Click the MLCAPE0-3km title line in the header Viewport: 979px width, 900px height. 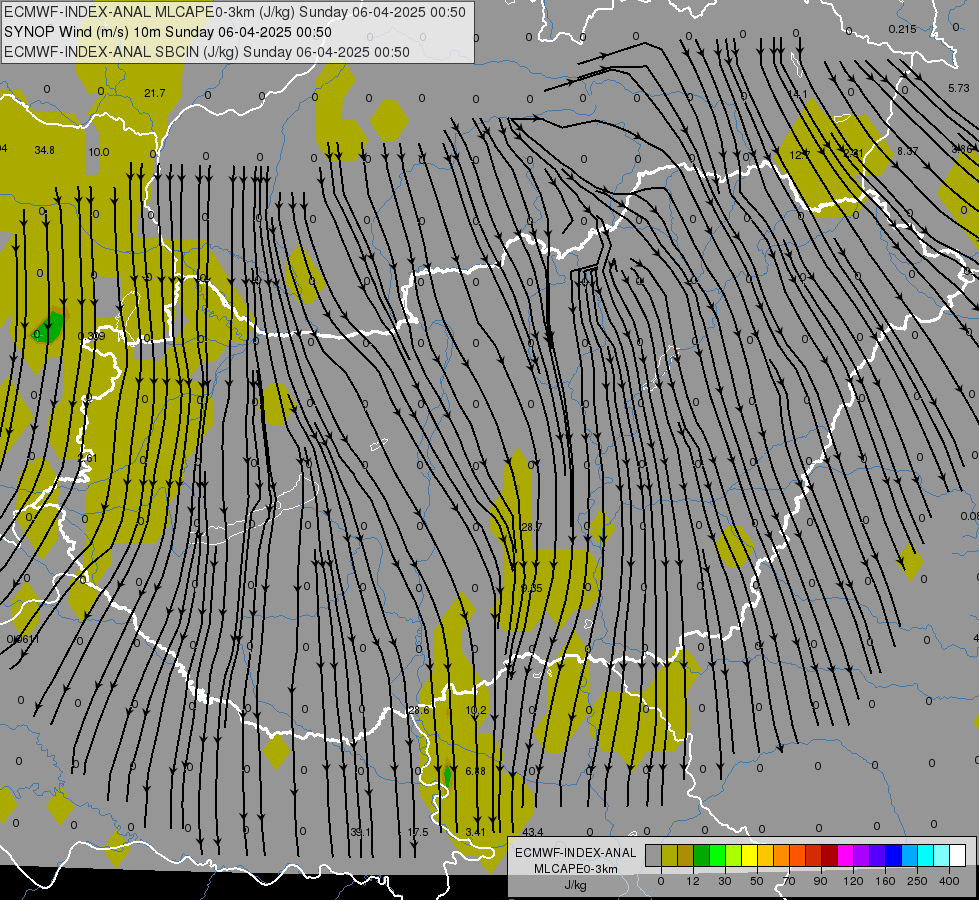(x=235, y=12)
